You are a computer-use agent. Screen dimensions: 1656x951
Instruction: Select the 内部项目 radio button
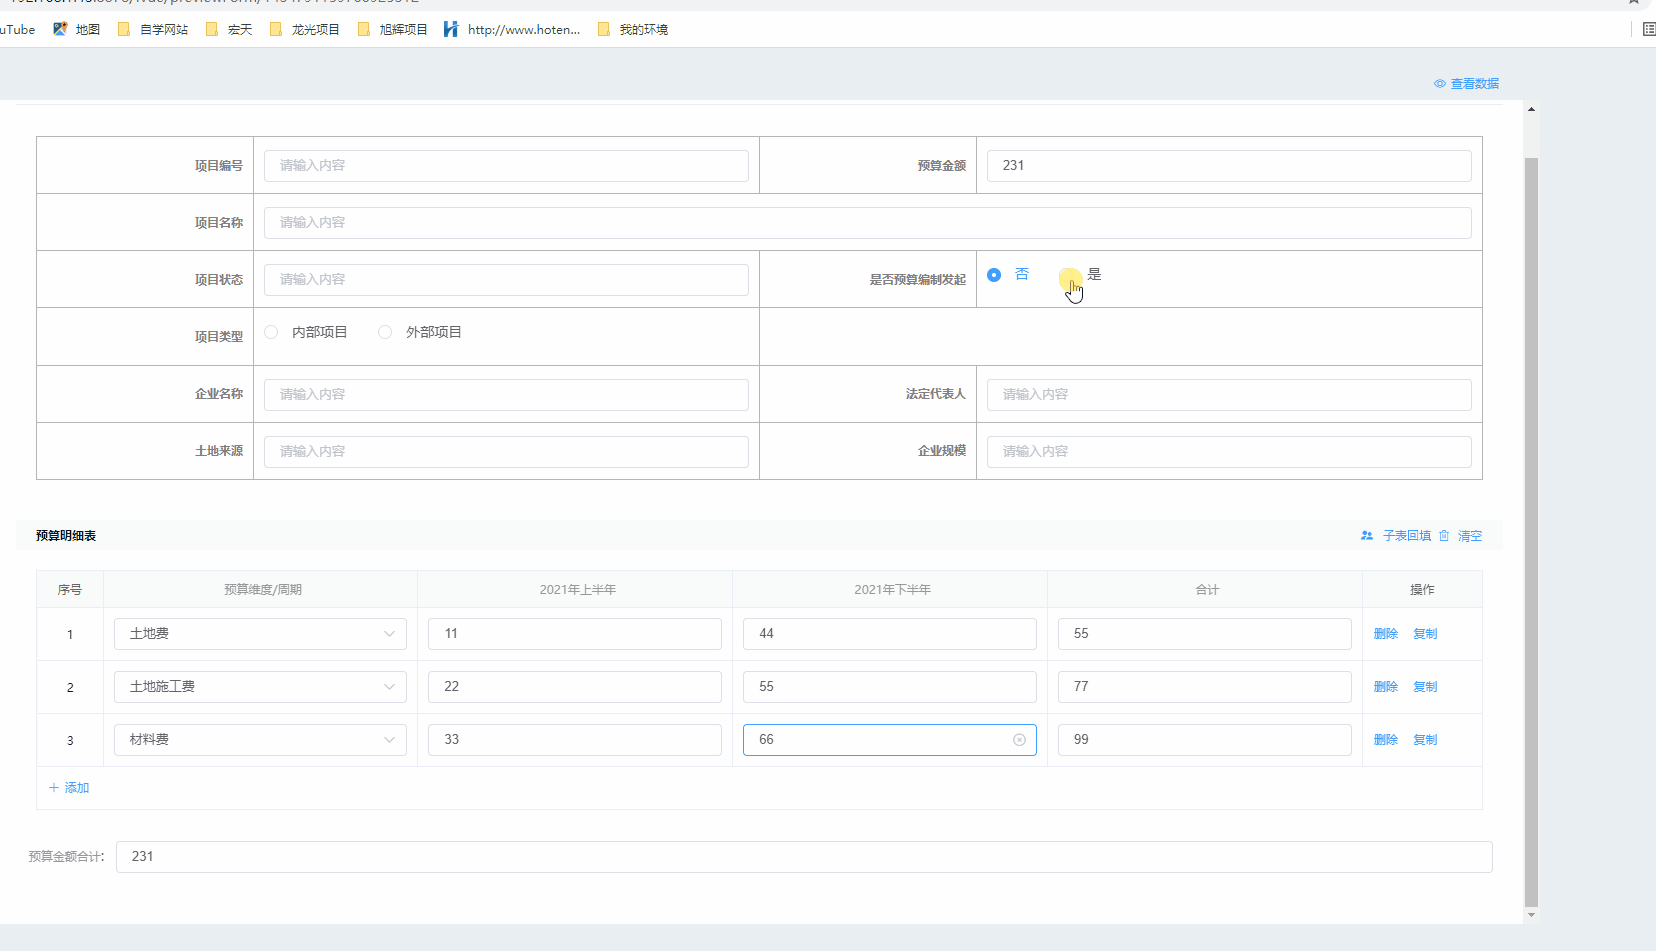click(x=271, y=332)
